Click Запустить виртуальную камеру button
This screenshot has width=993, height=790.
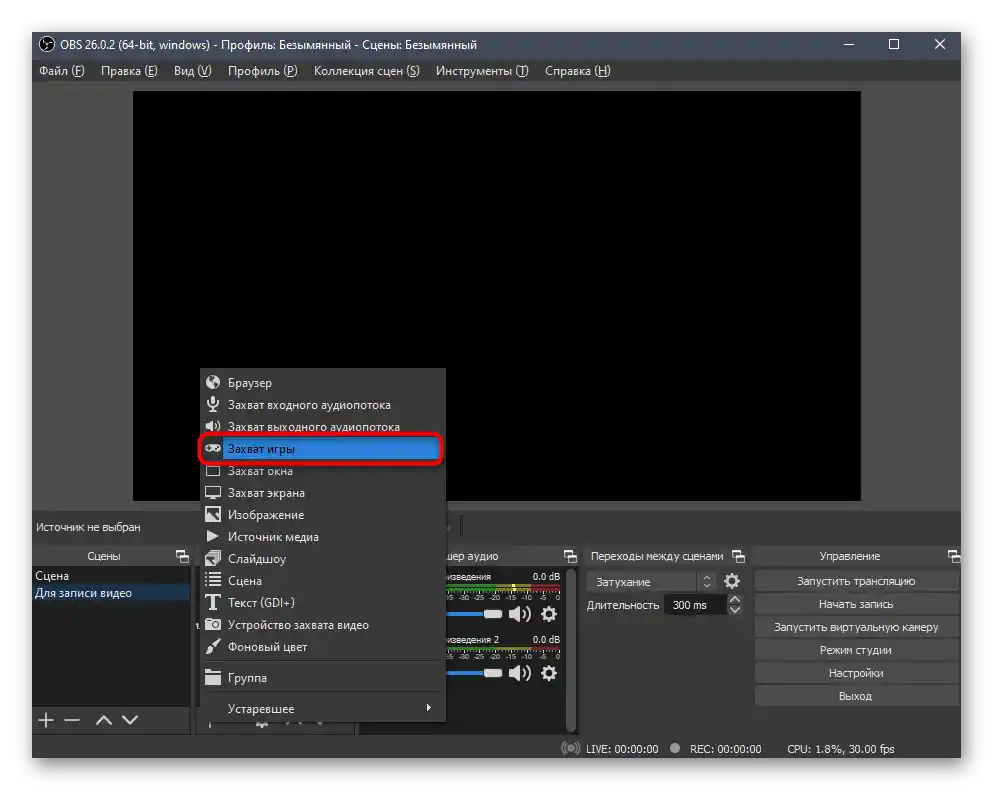(x=856, y=627)
